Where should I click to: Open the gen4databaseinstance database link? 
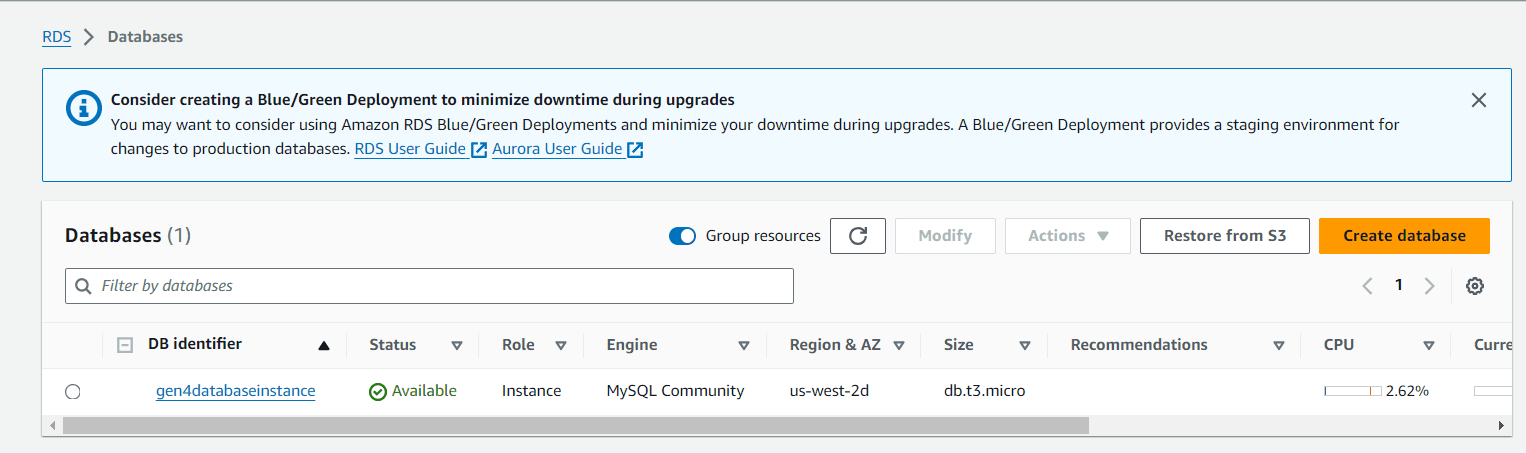coord(236,391)
